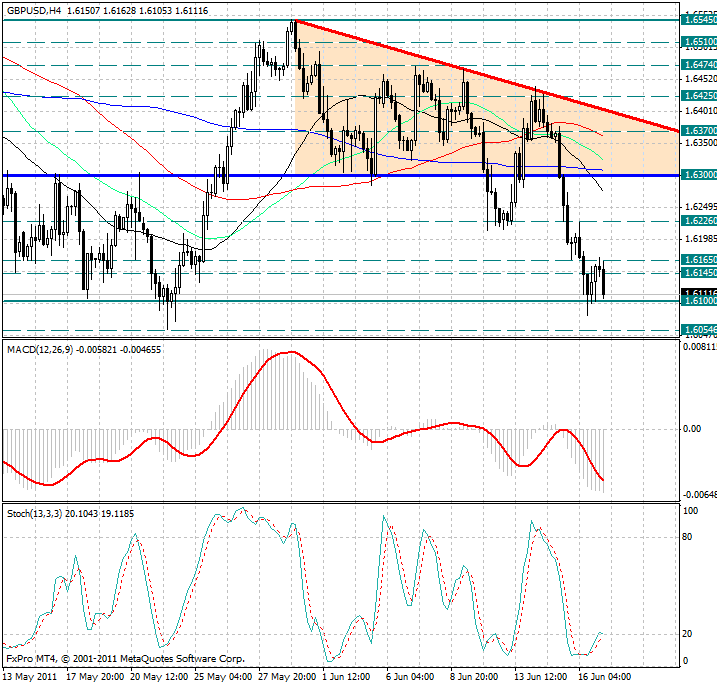The image size is (717, 684).
Task: Click the Stochastic 20 level axis label
Action: coord(687,634)
